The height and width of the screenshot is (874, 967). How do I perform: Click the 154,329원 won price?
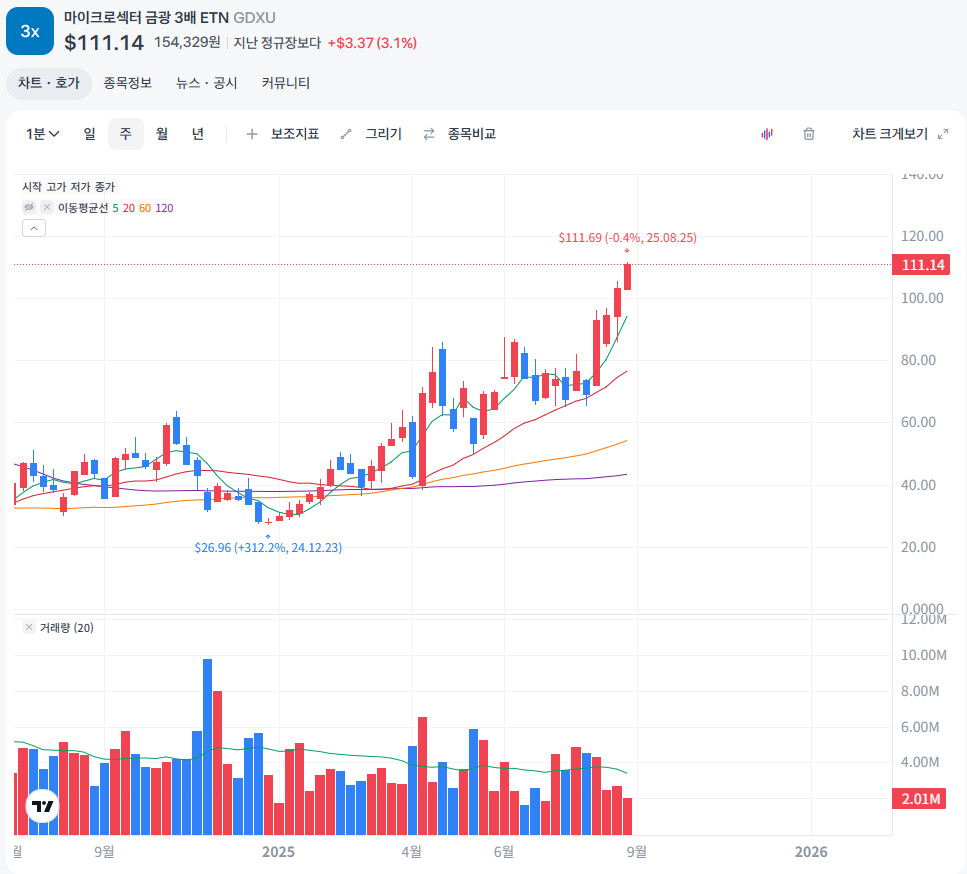(x=187, y=43)
